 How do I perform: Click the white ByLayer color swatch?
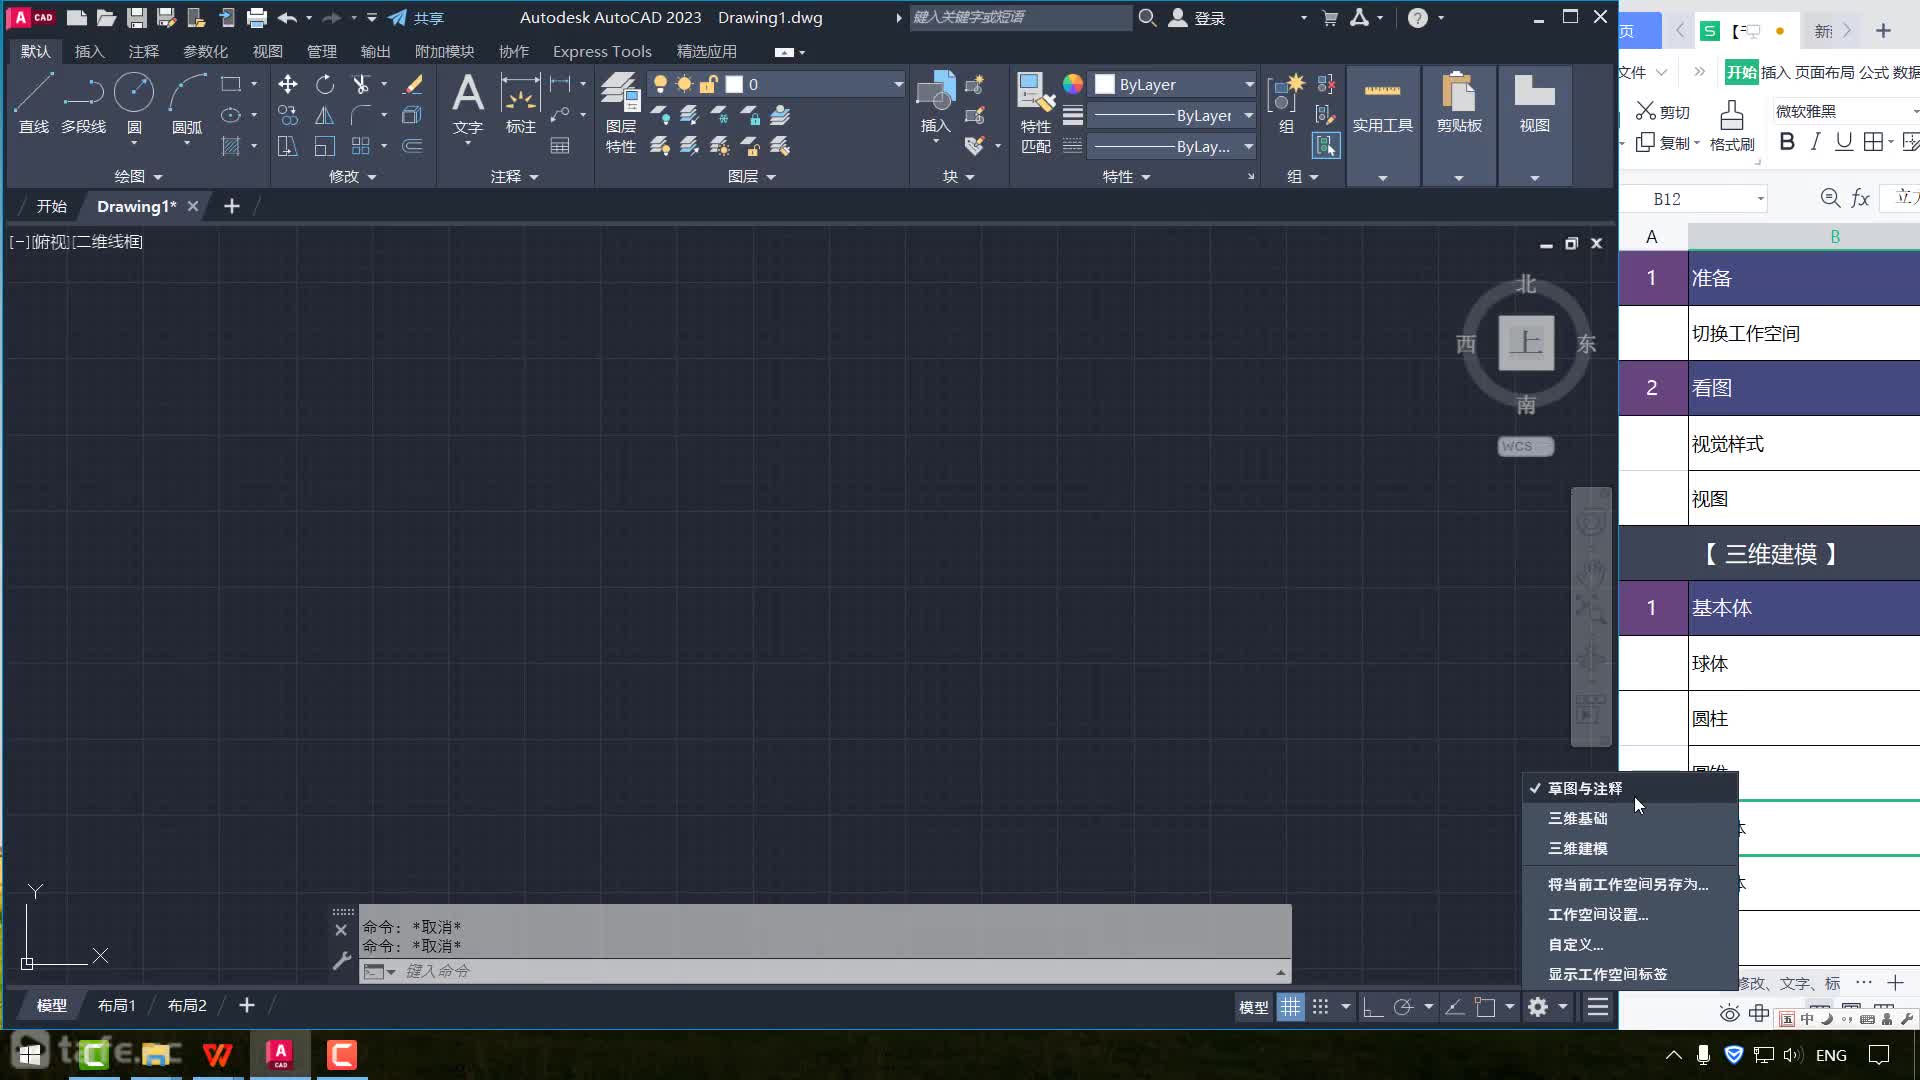1105,84
